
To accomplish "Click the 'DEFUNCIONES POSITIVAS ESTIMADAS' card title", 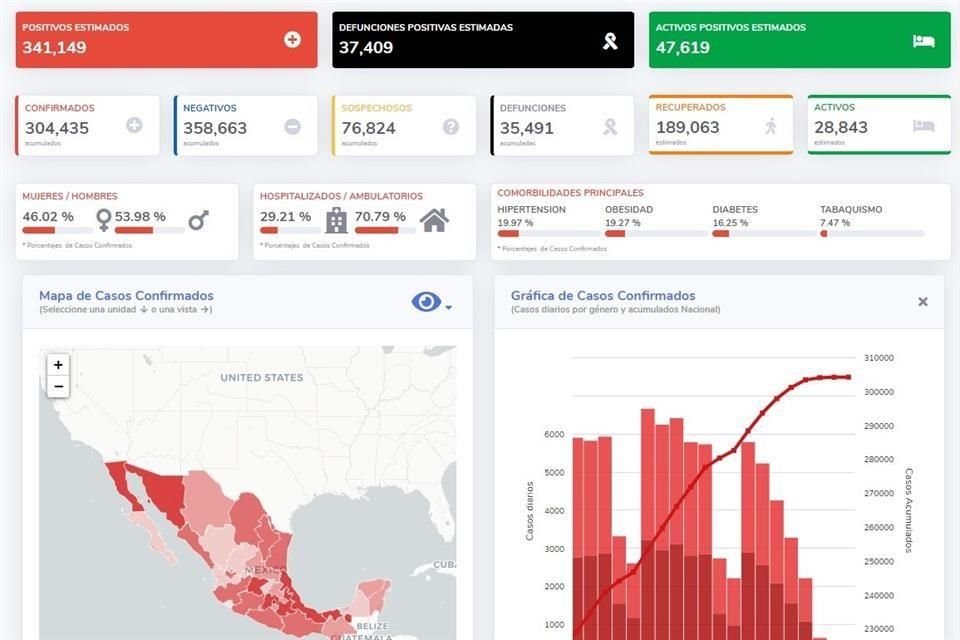I will point(426,28).
